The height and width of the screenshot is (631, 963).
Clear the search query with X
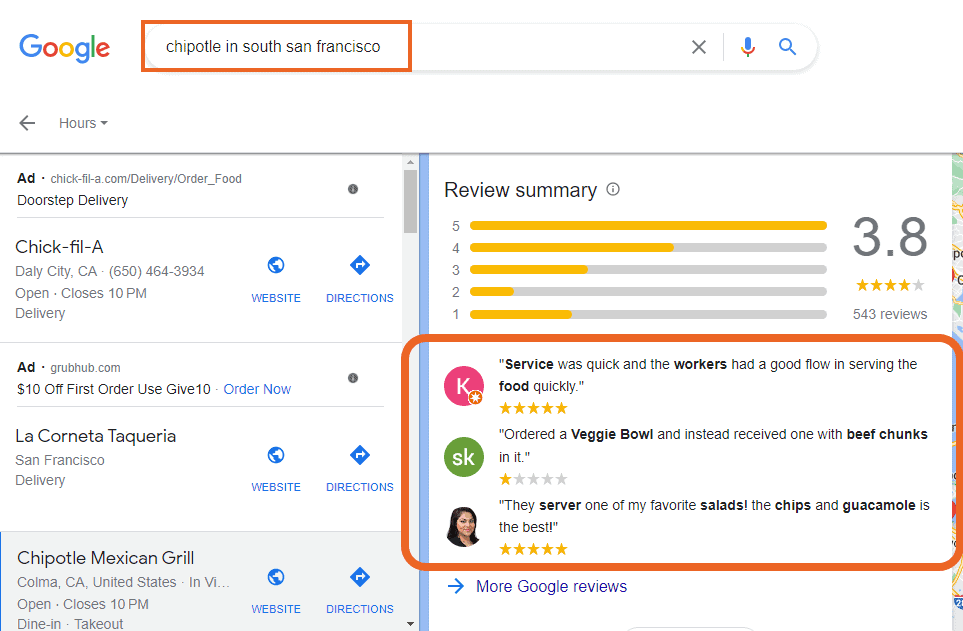pos(698,47)
